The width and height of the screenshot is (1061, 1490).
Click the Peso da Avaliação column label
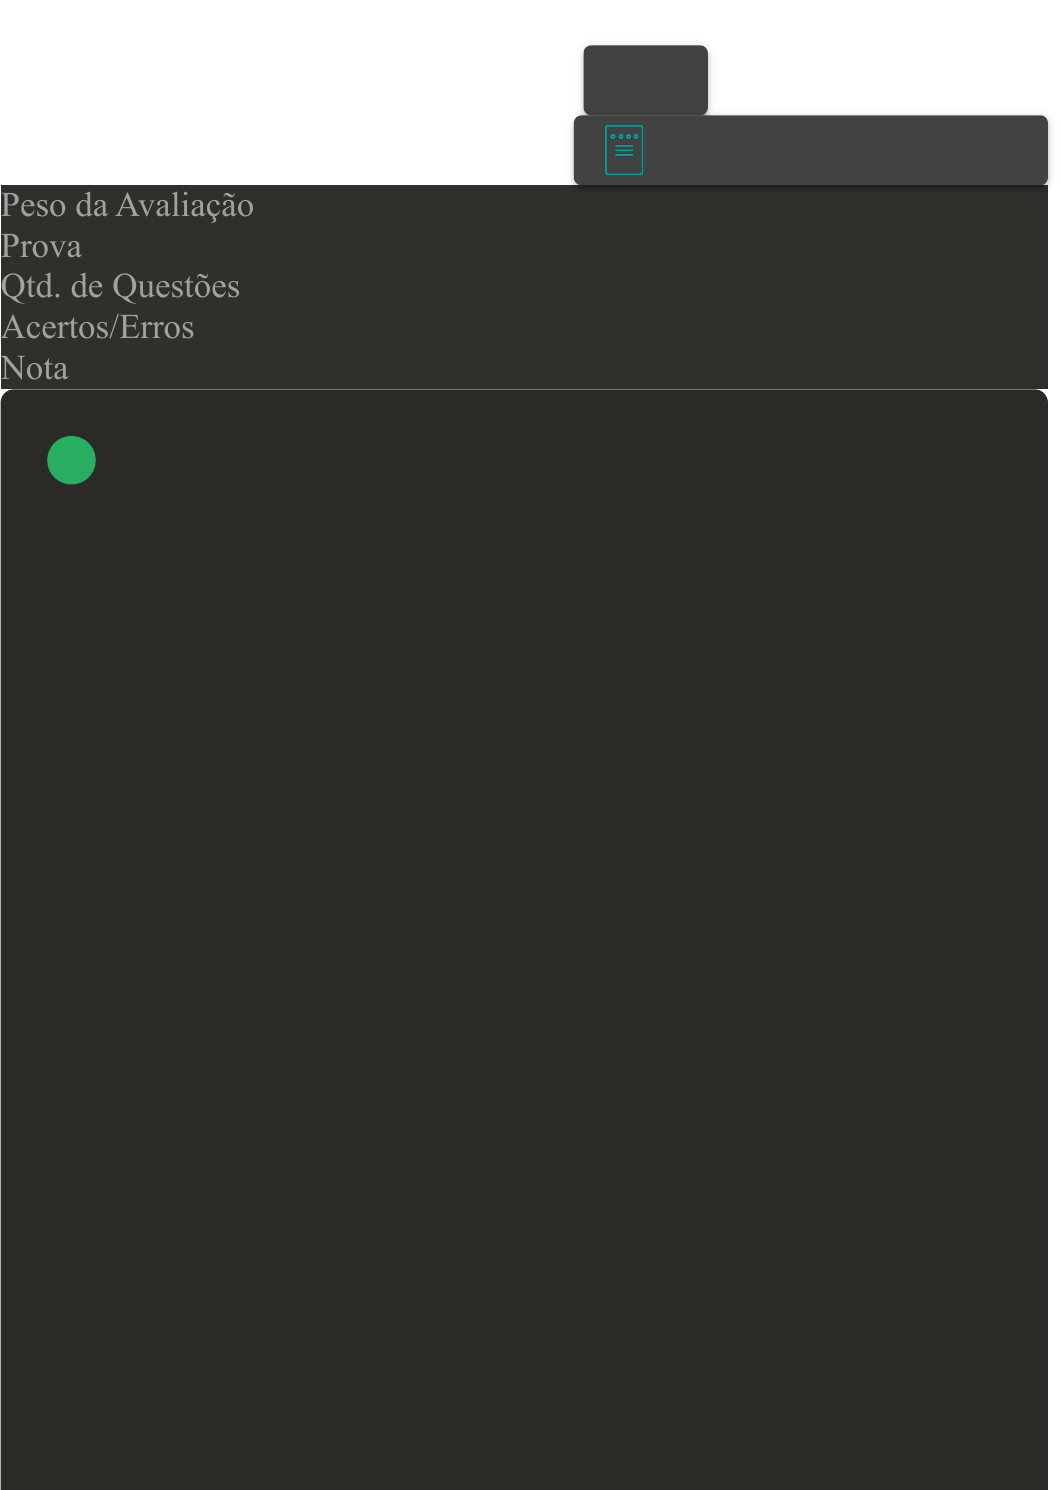(127, 205)
